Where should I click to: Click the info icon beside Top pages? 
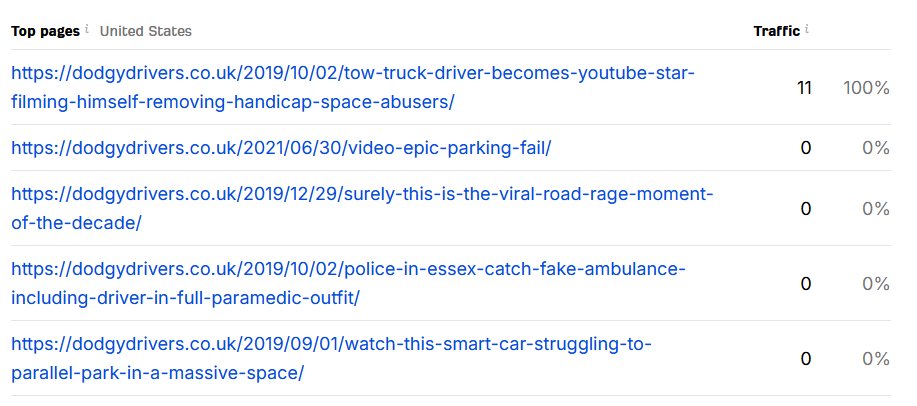[x=88, y=29]
